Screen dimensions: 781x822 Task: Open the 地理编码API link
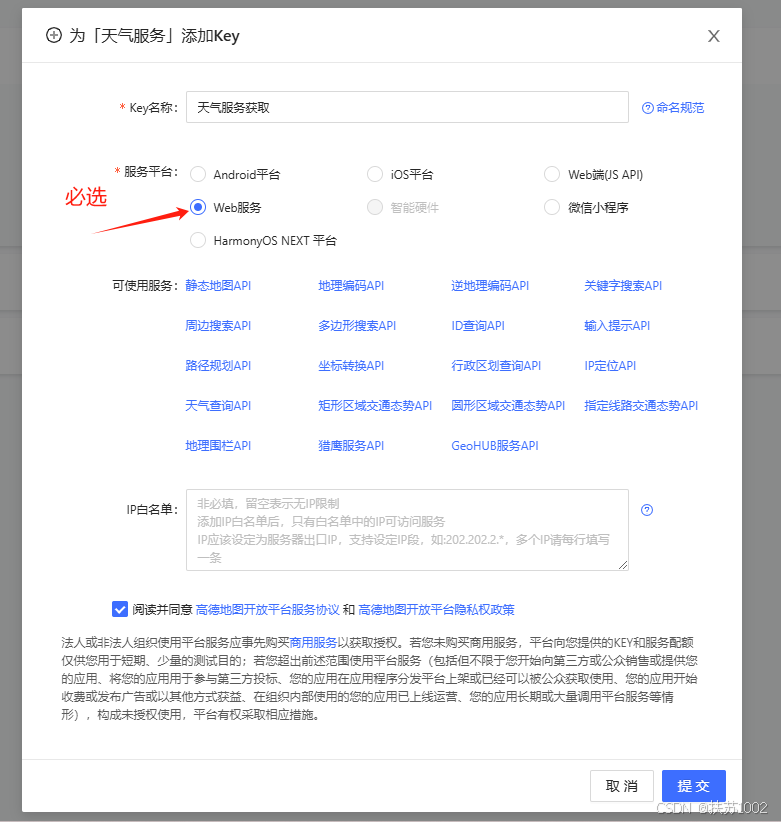(351, 286)
